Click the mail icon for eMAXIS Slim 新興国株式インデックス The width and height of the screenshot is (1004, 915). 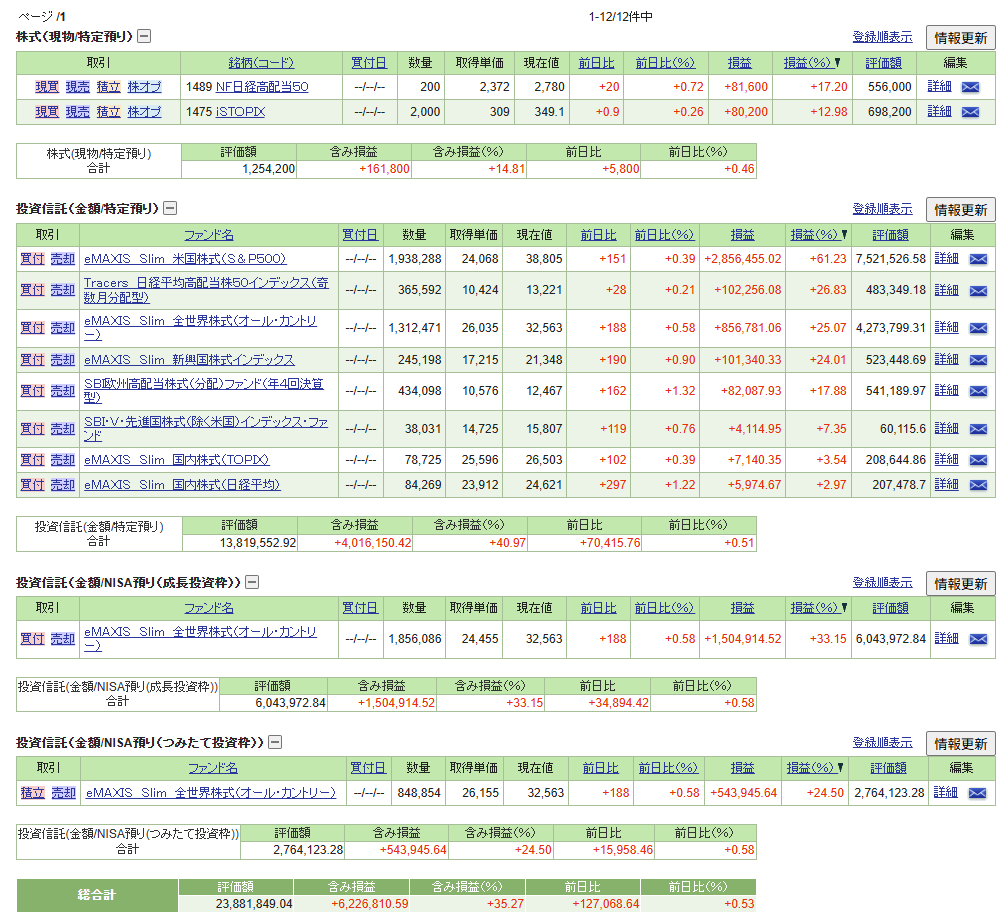(x=977, y=360)
